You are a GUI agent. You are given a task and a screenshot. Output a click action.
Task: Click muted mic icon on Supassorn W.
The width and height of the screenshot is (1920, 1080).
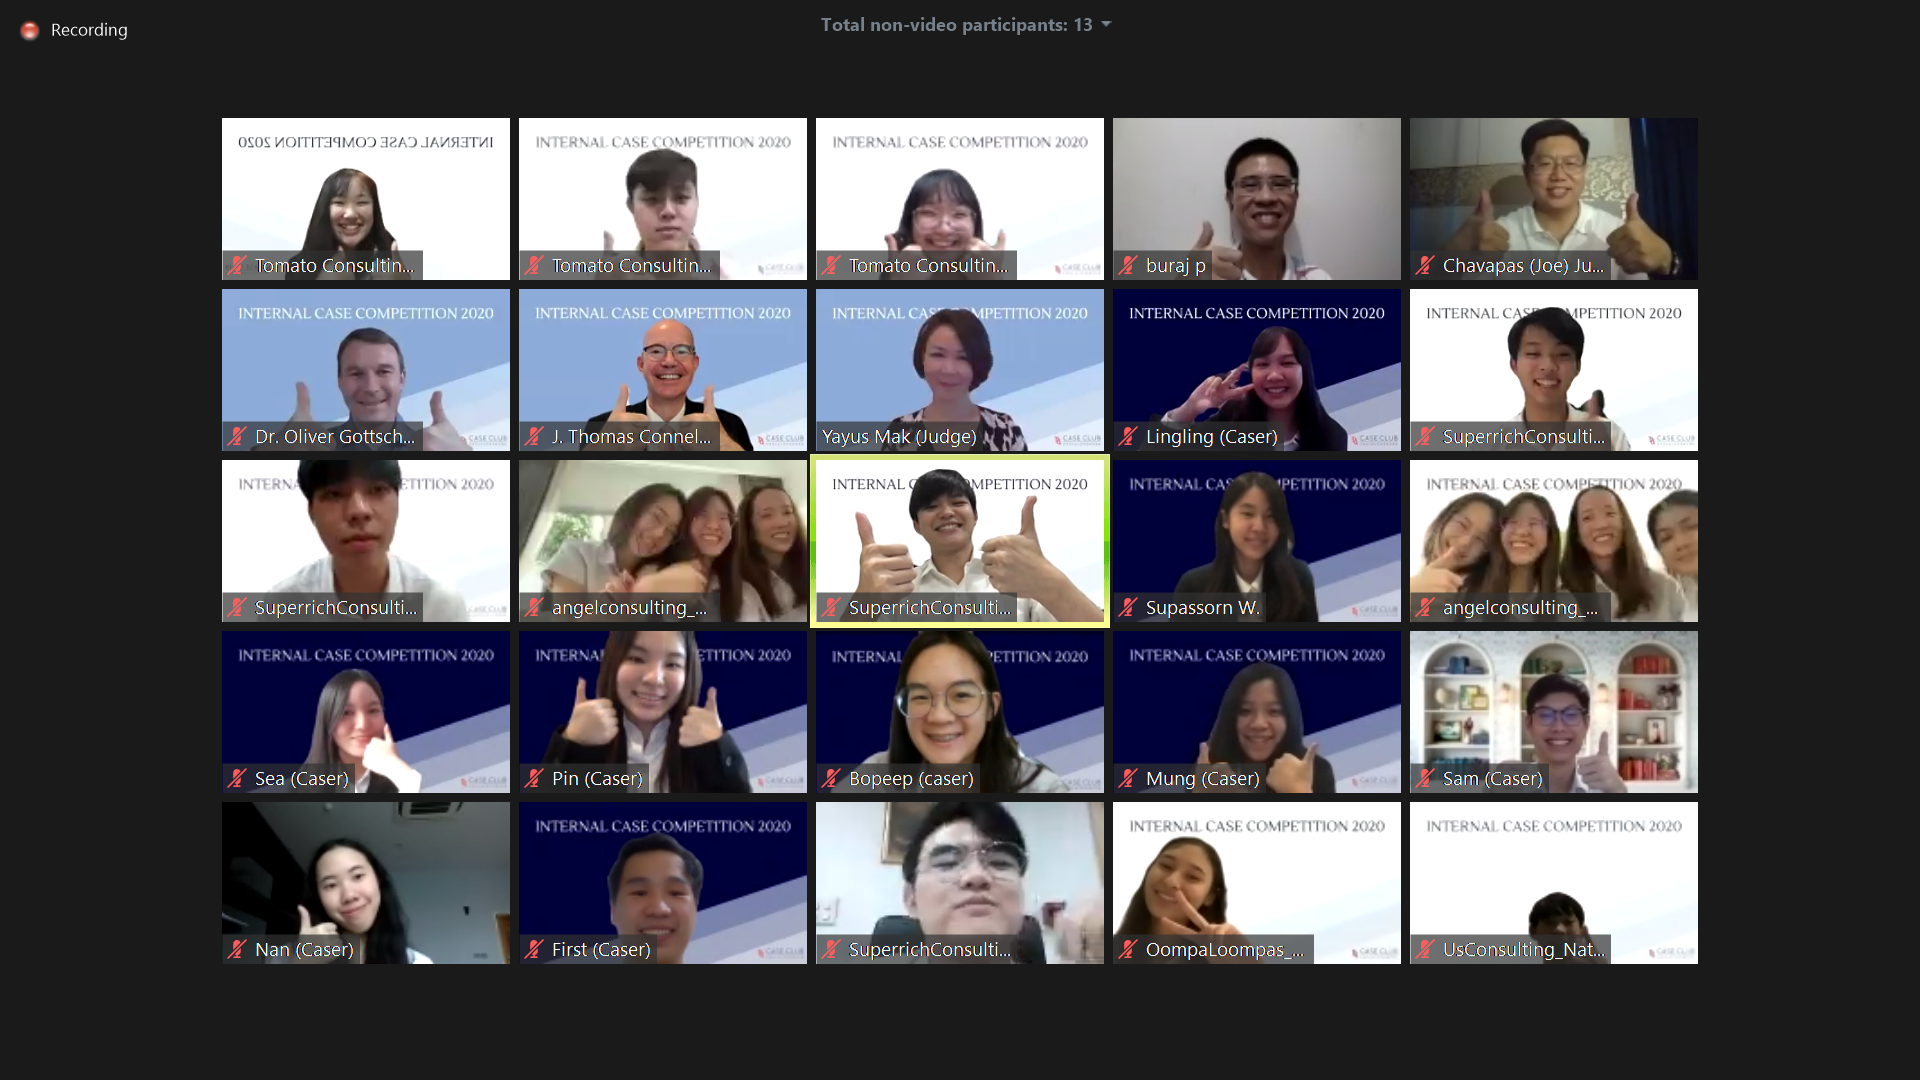coord(1128,608)
